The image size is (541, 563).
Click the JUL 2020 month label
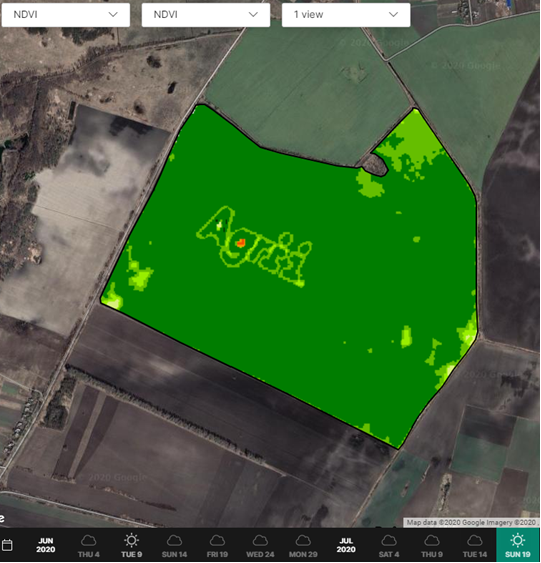[x=346, y=545]
